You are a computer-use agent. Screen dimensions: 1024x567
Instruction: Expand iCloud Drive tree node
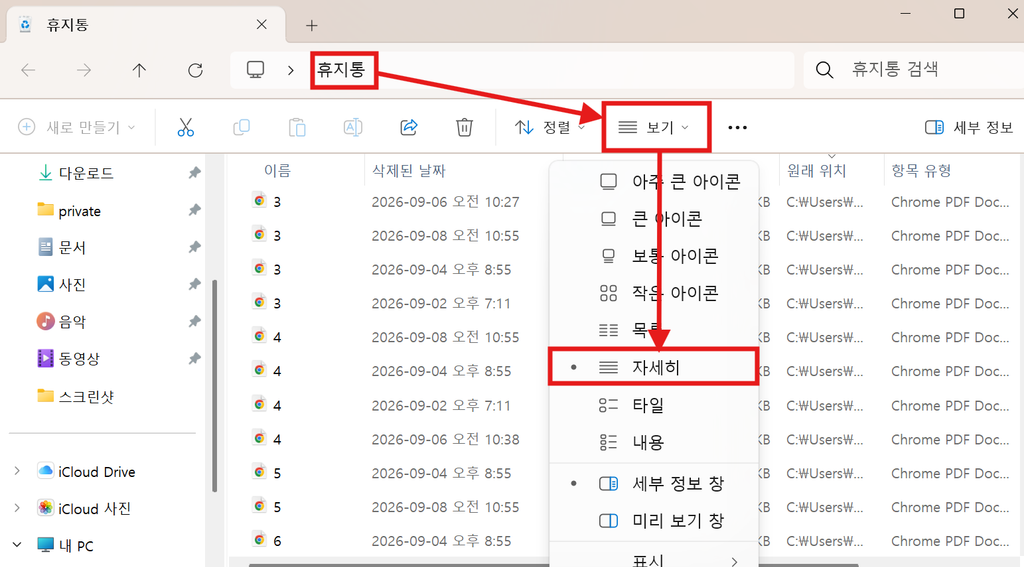tap(18, 471)
